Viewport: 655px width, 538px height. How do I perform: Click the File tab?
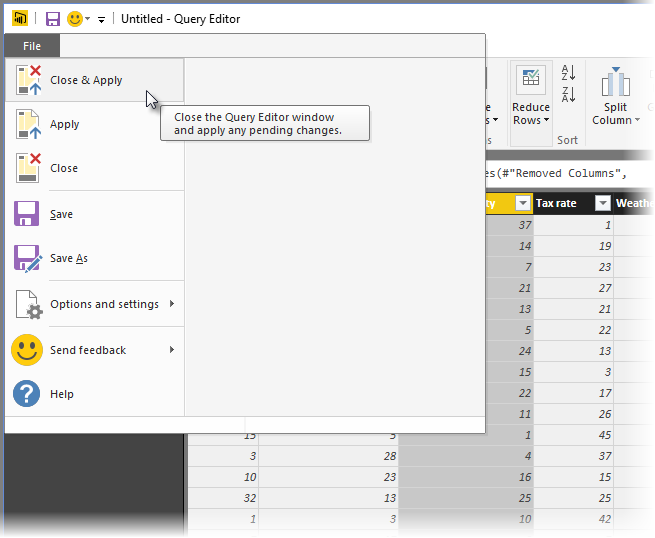pyautogui.click(x=32, y=46)
